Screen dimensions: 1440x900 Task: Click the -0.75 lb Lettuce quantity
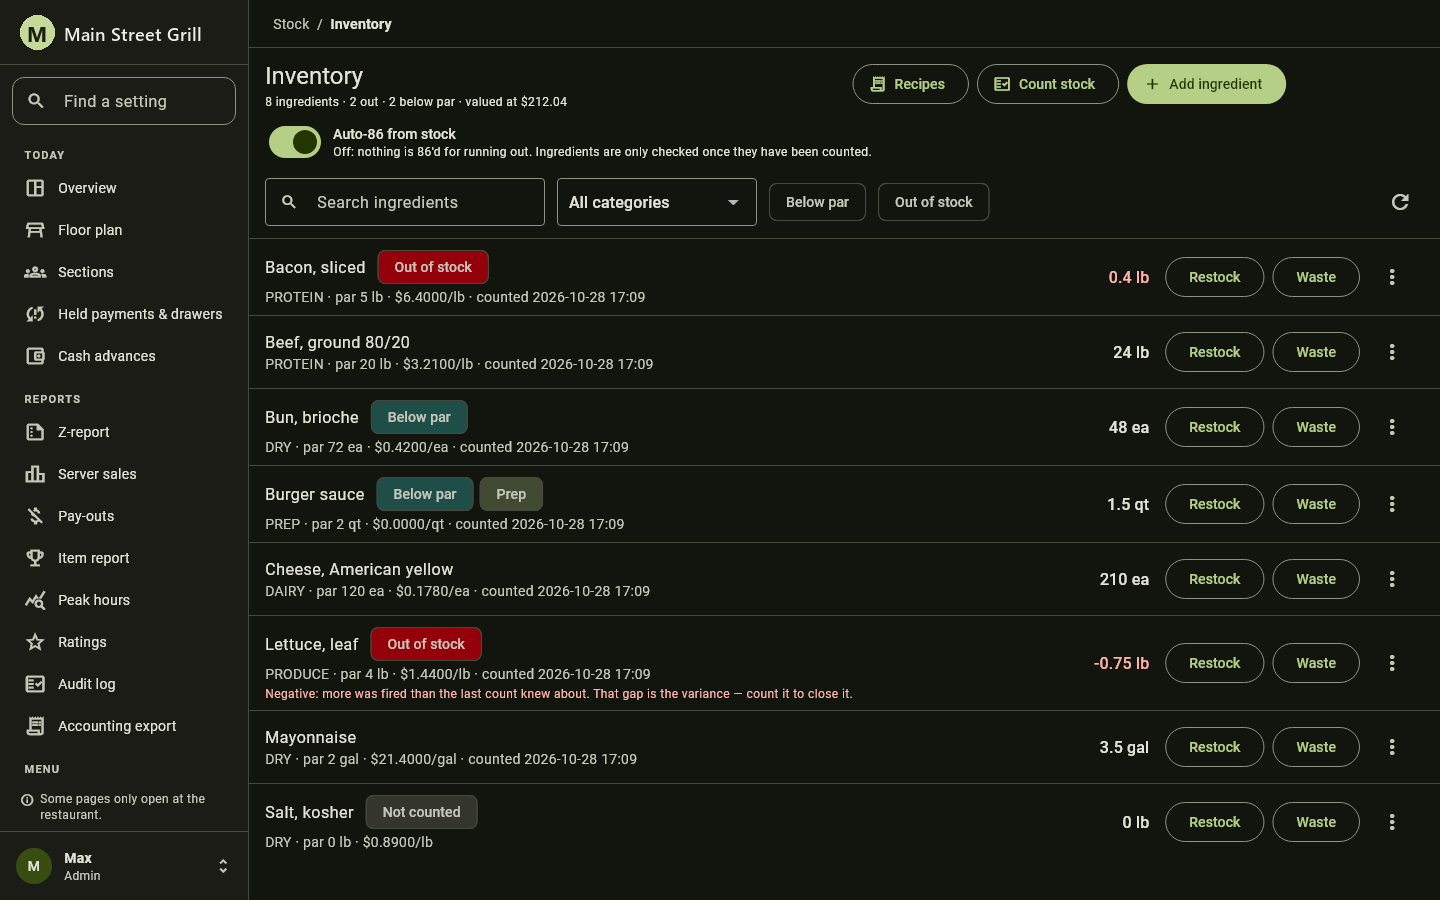click(x=1121, y=663)
